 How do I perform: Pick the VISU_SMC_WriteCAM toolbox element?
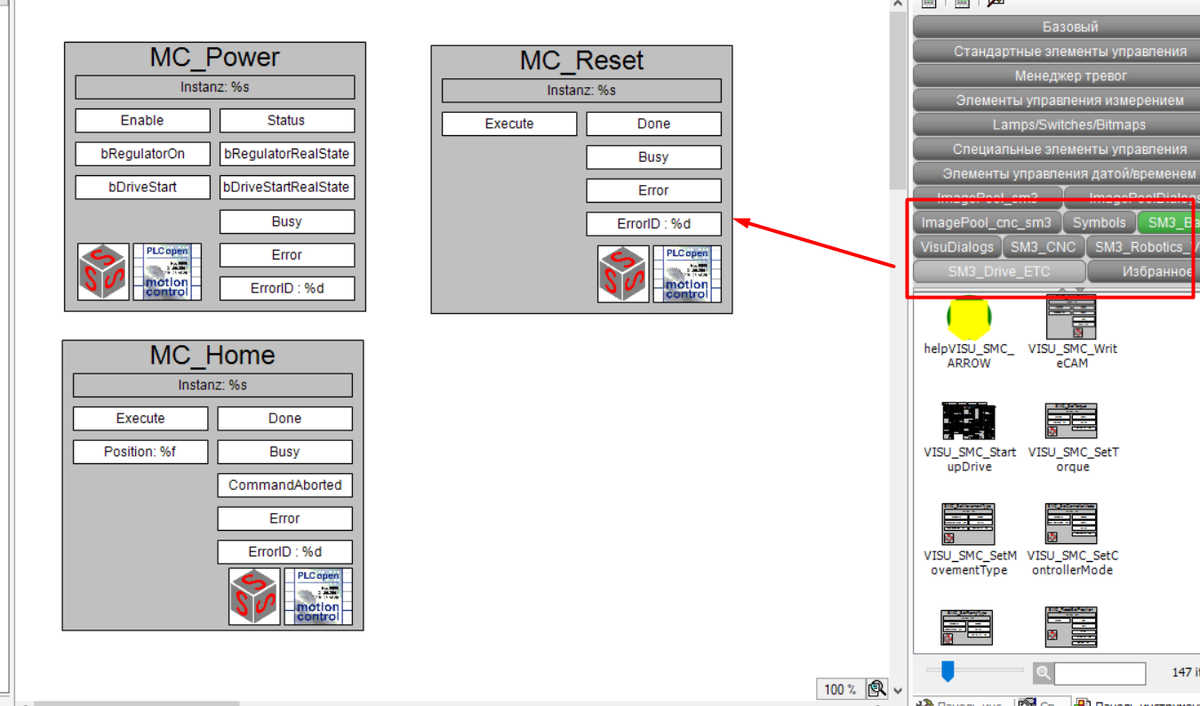[1071, 317]
